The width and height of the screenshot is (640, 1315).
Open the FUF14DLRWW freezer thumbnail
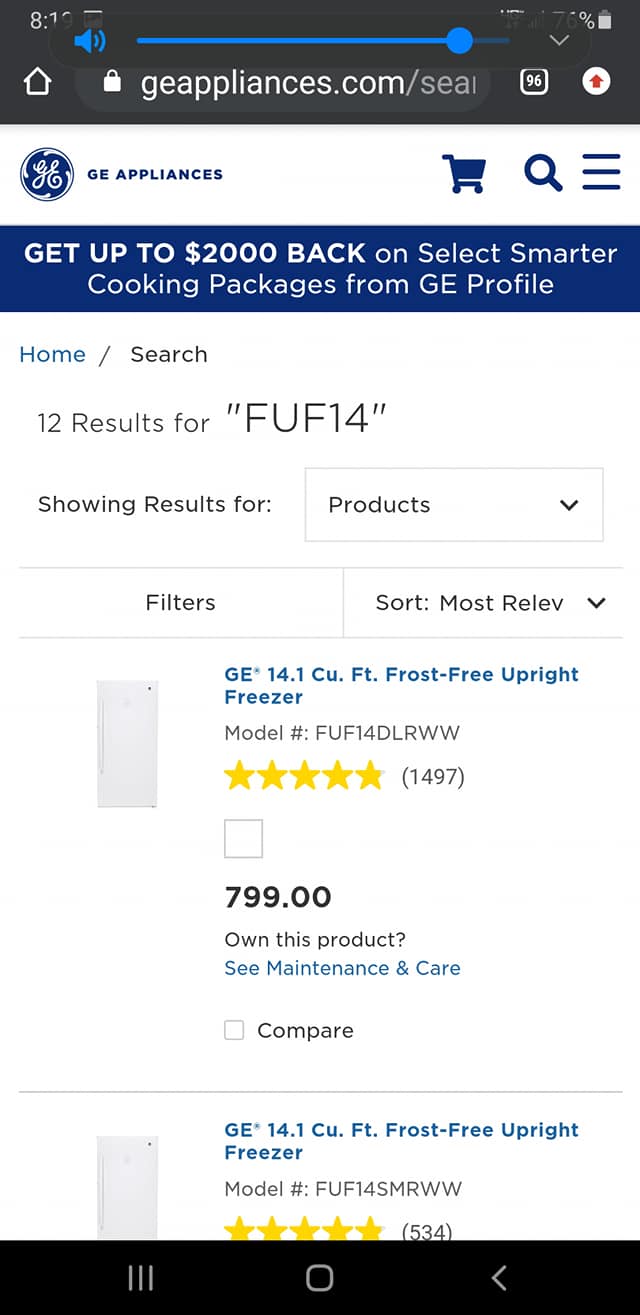click(127, 743)
